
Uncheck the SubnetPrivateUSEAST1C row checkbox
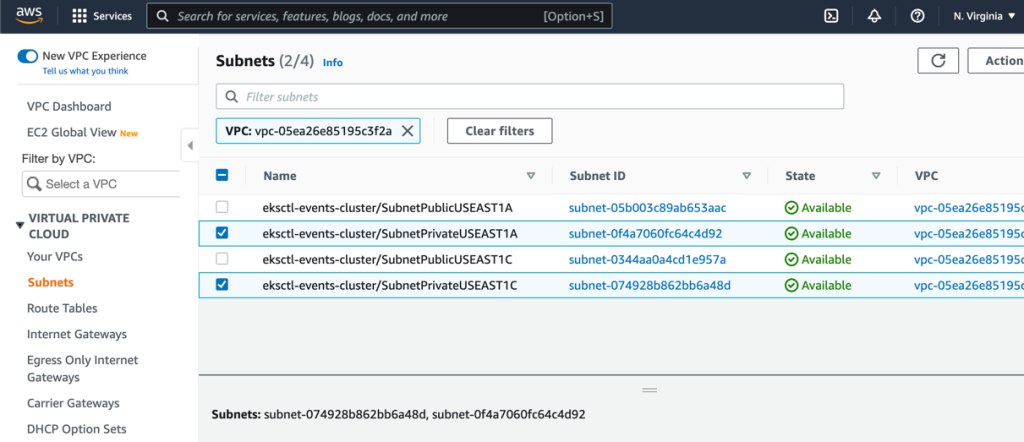pos(222,285)
